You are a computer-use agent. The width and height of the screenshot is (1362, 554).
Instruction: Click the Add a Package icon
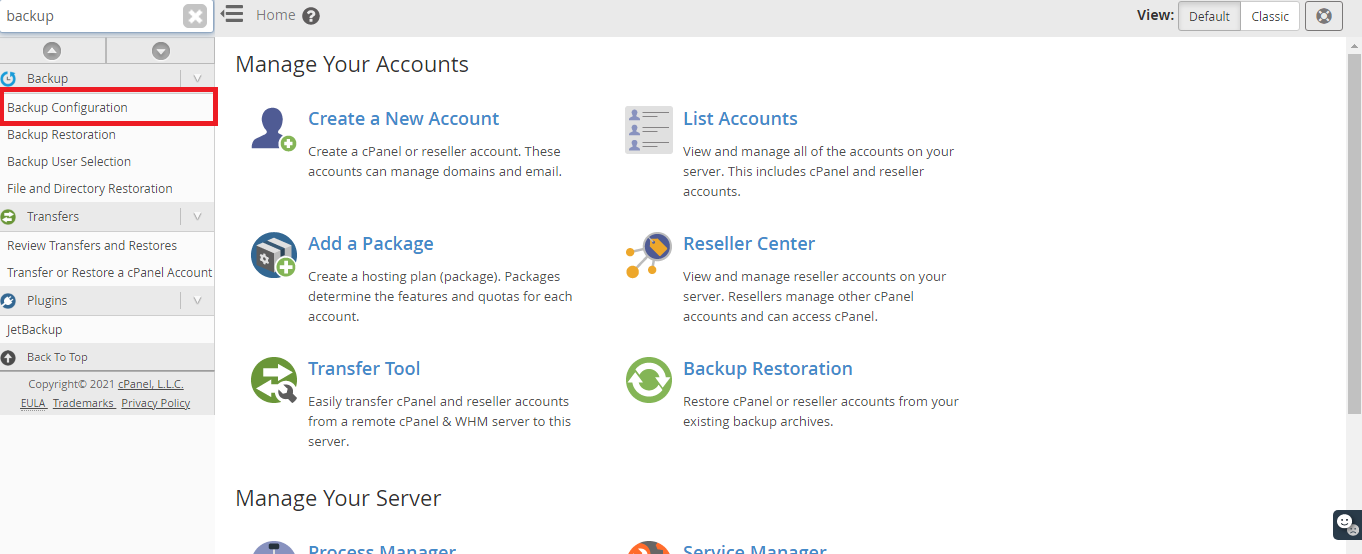click(x=273, y=254)
